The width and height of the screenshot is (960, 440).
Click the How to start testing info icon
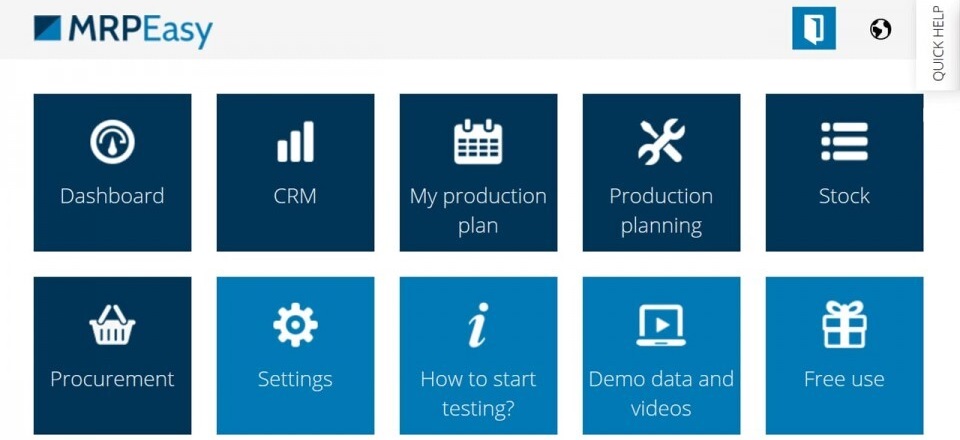click(478, 325)
